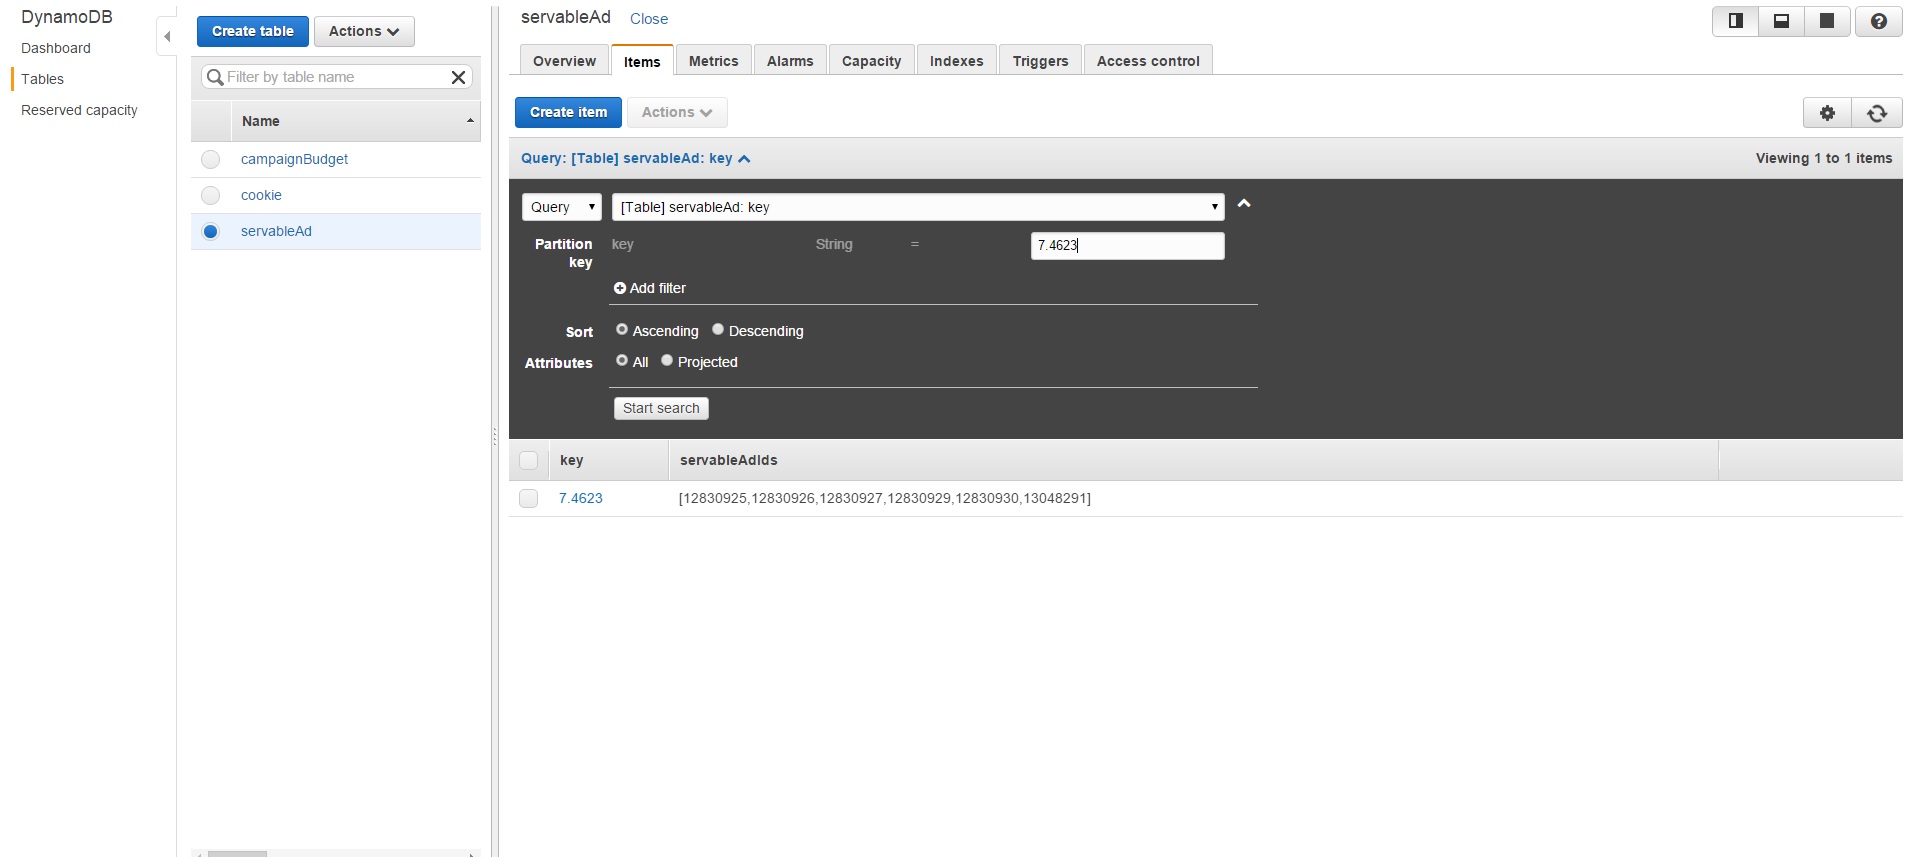1907x857 pixels.
Task: Click Viewing 1 to 1 items text
Action: pyautogui.click(x=1823, y=158)
